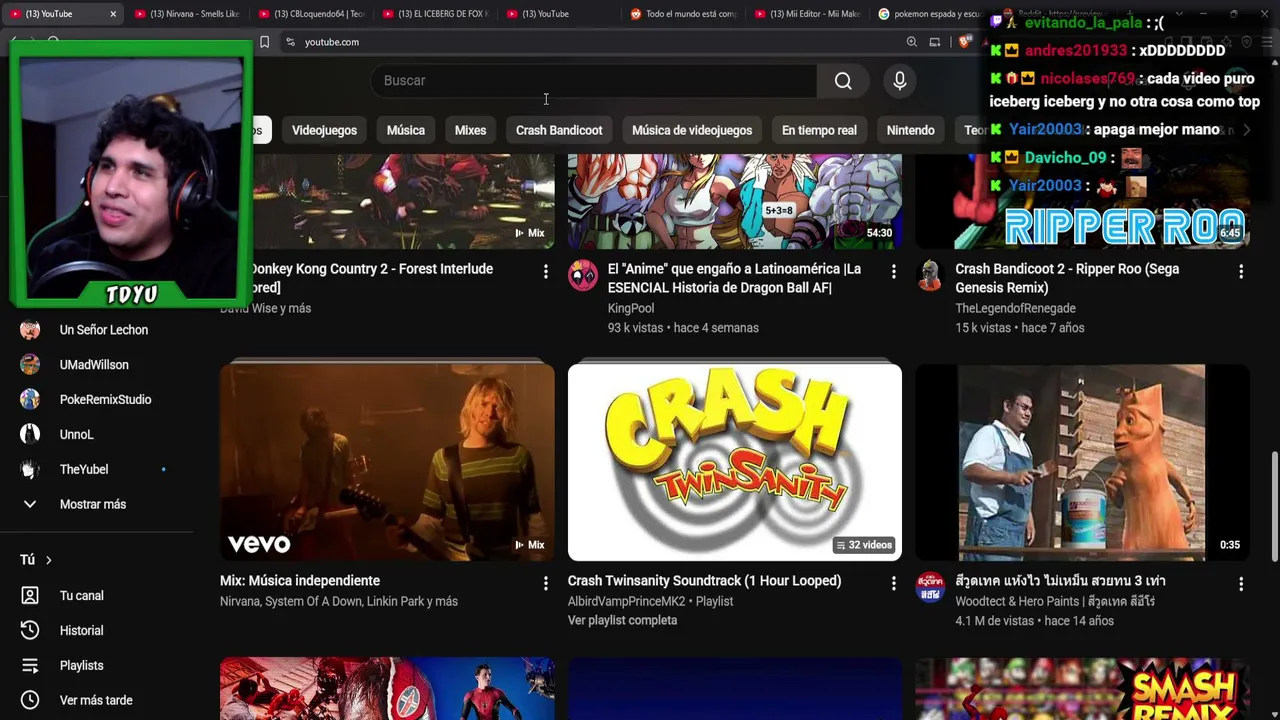
Task: Click the YouTube search magnifier button
Action: click(x=843, y=81)
